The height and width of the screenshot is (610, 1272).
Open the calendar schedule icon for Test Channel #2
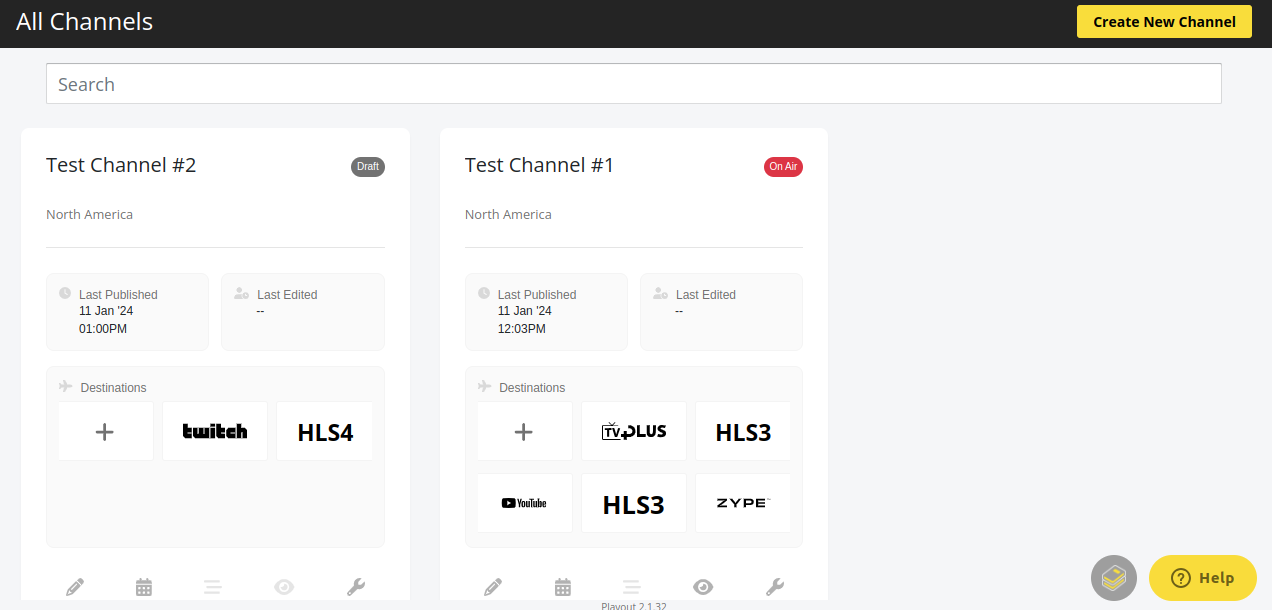pyautogui.click(x=144, y=587)
